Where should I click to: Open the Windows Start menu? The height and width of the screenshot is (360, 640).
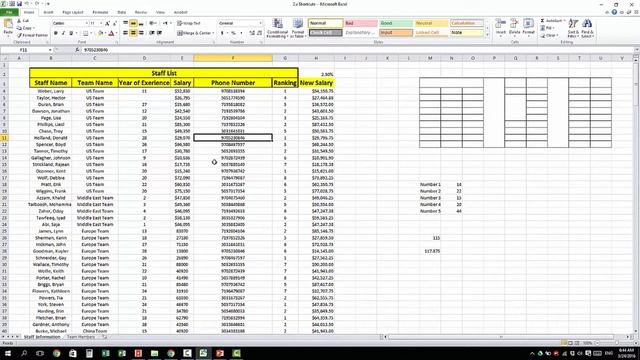[8, 353]
